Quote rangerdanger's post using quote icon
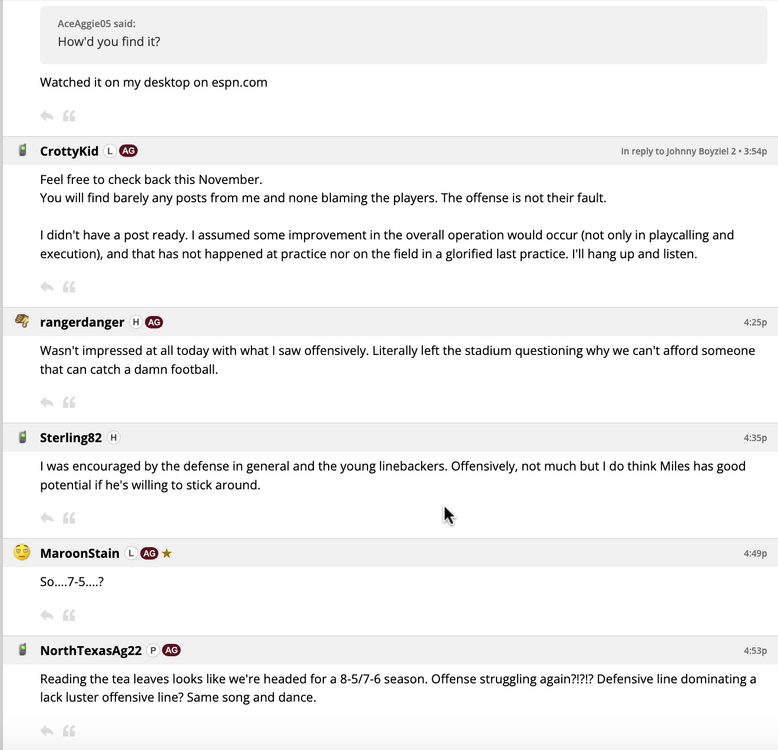Image resolution: width=778 pixels, height=750 pixels. 69,402
